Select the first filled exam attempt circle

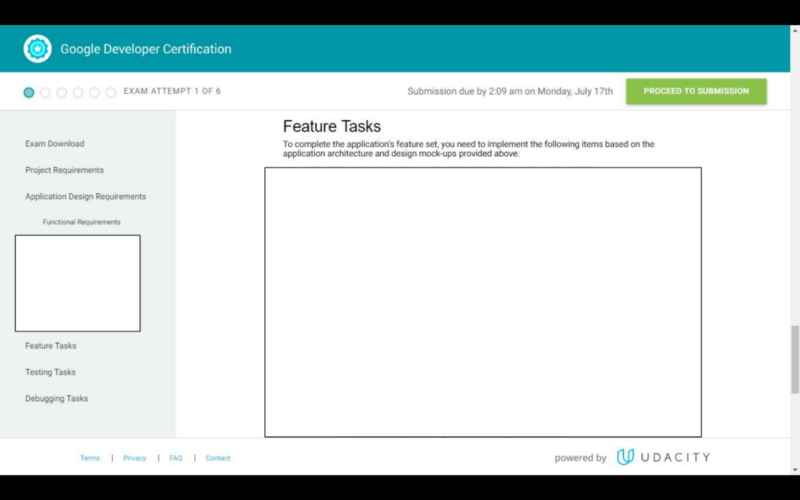[29, 92]
